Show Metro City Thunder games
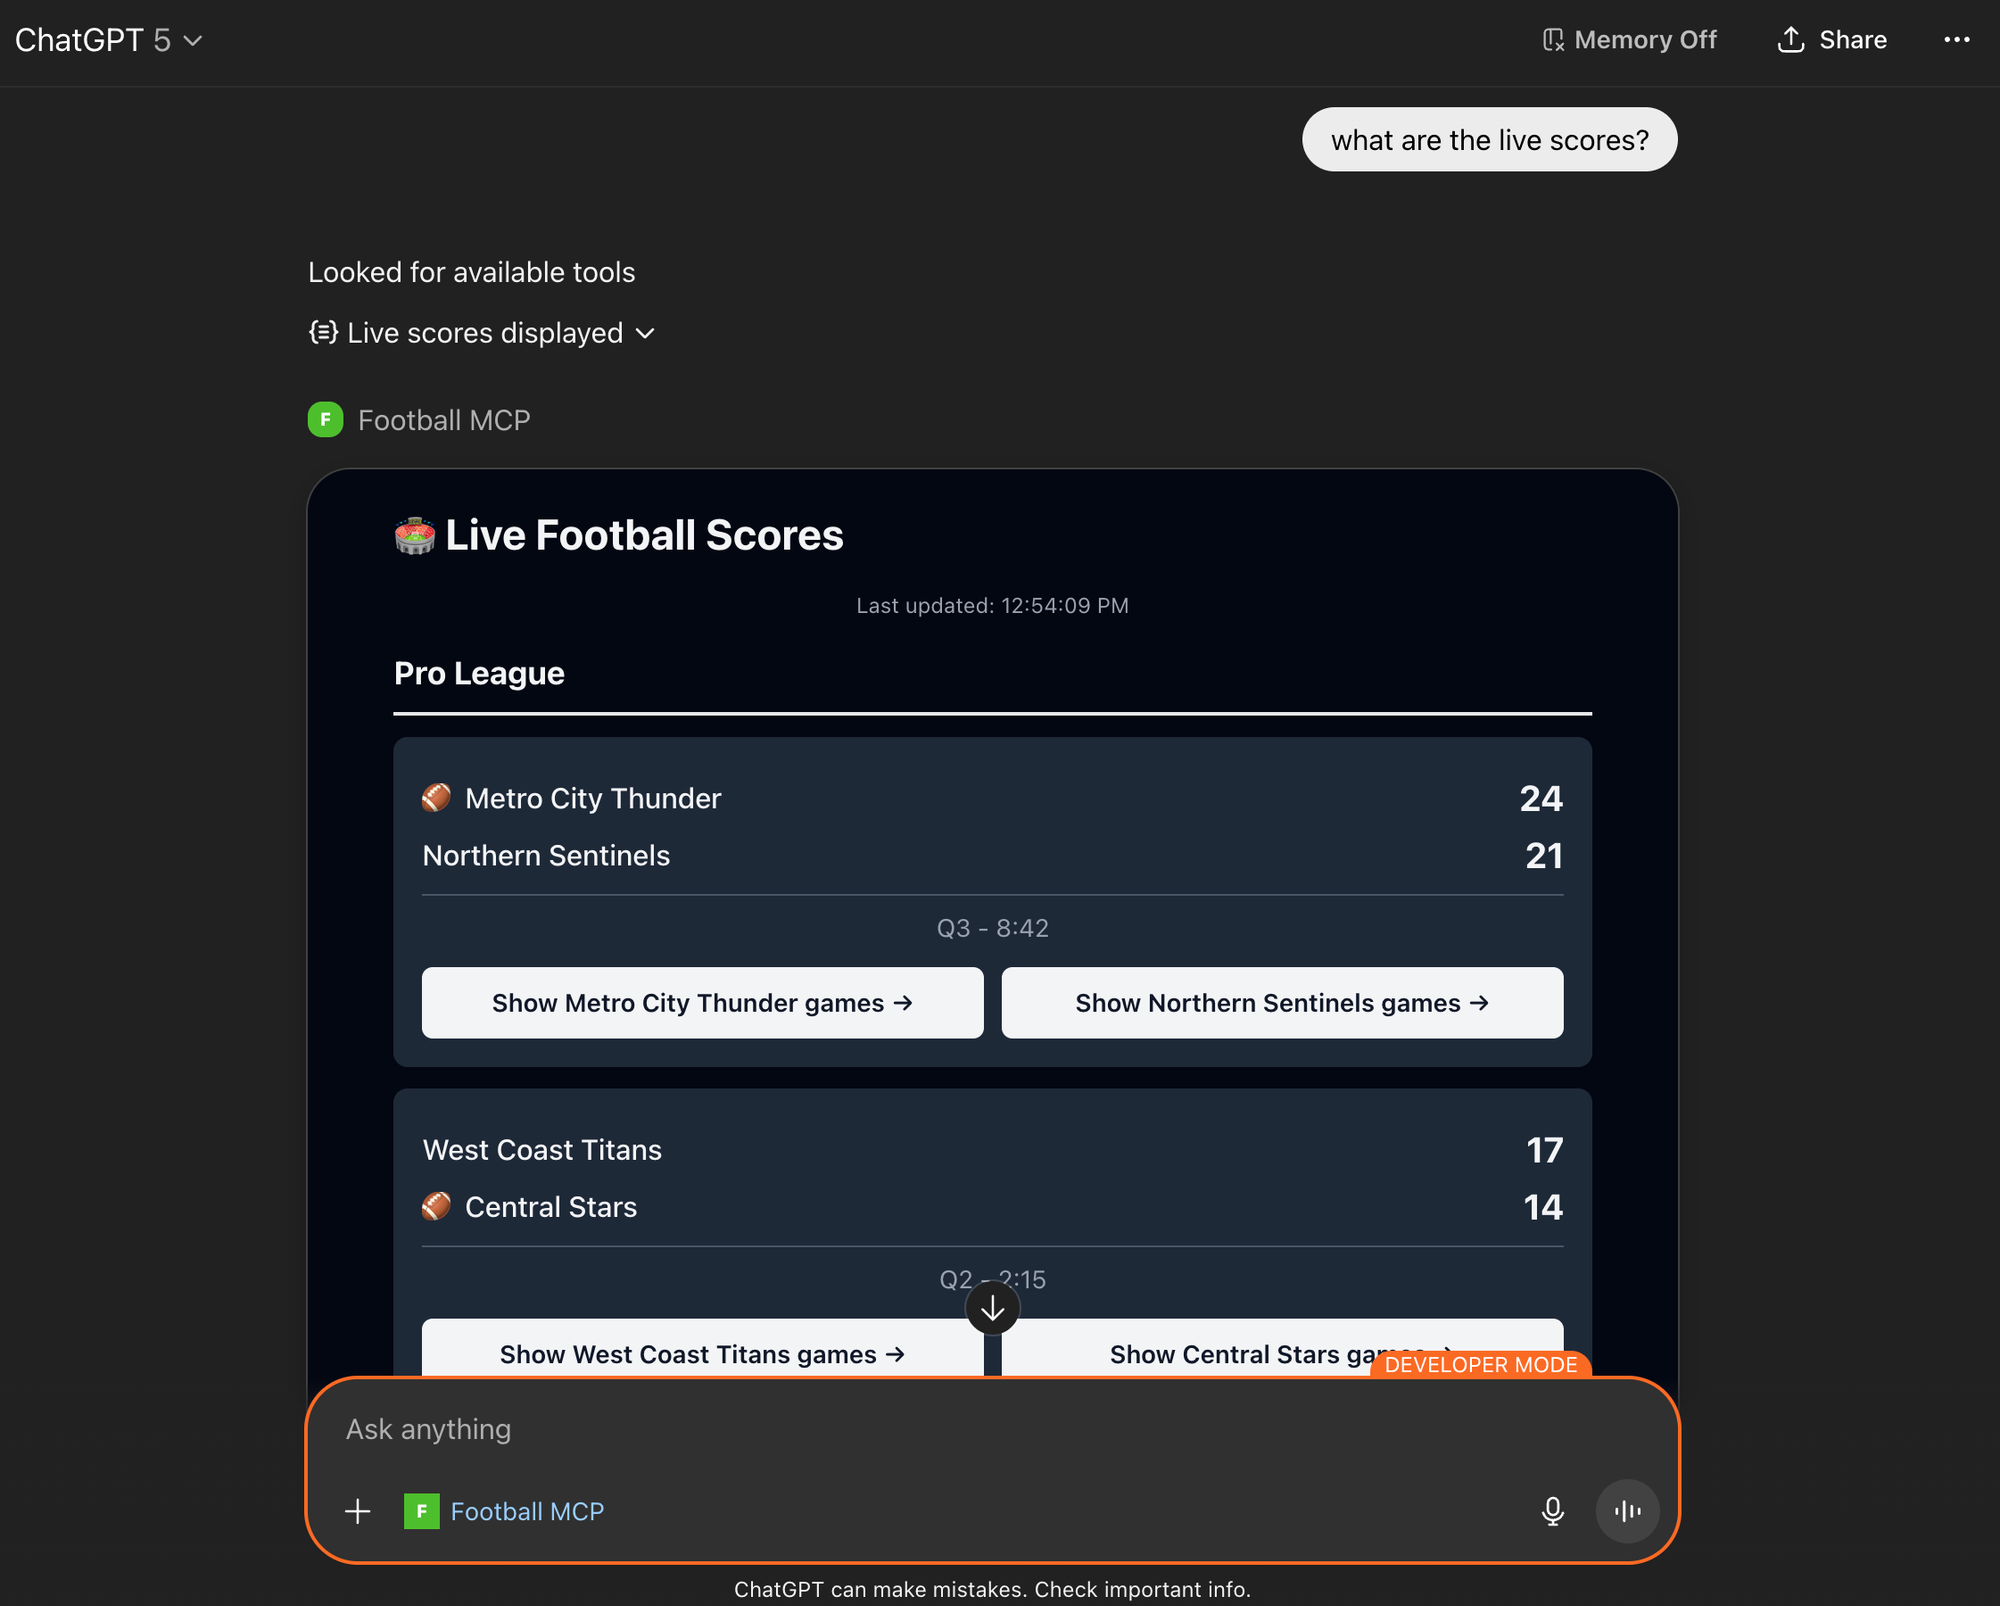Viewport: 2000px width, 1606px height. (702, 1003)
